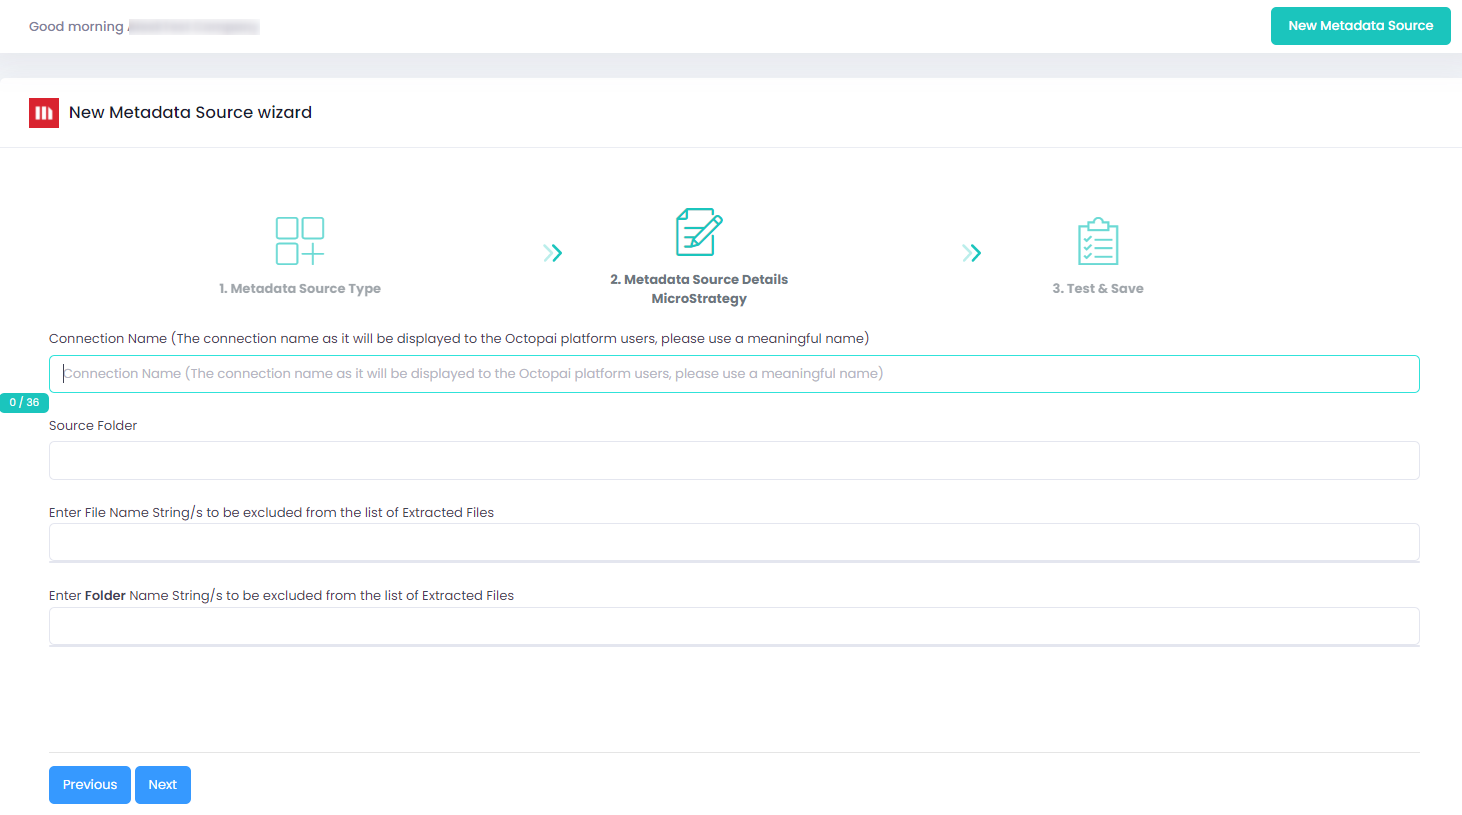Click the double chevron after step 1
1462x815 pixels.
tap(553, 253)
